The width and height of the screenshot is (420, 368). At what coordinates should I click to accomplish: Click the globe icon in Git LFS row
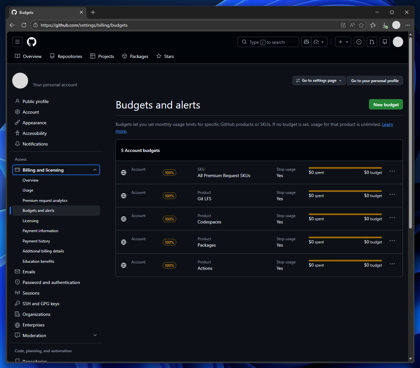[124, 196]
